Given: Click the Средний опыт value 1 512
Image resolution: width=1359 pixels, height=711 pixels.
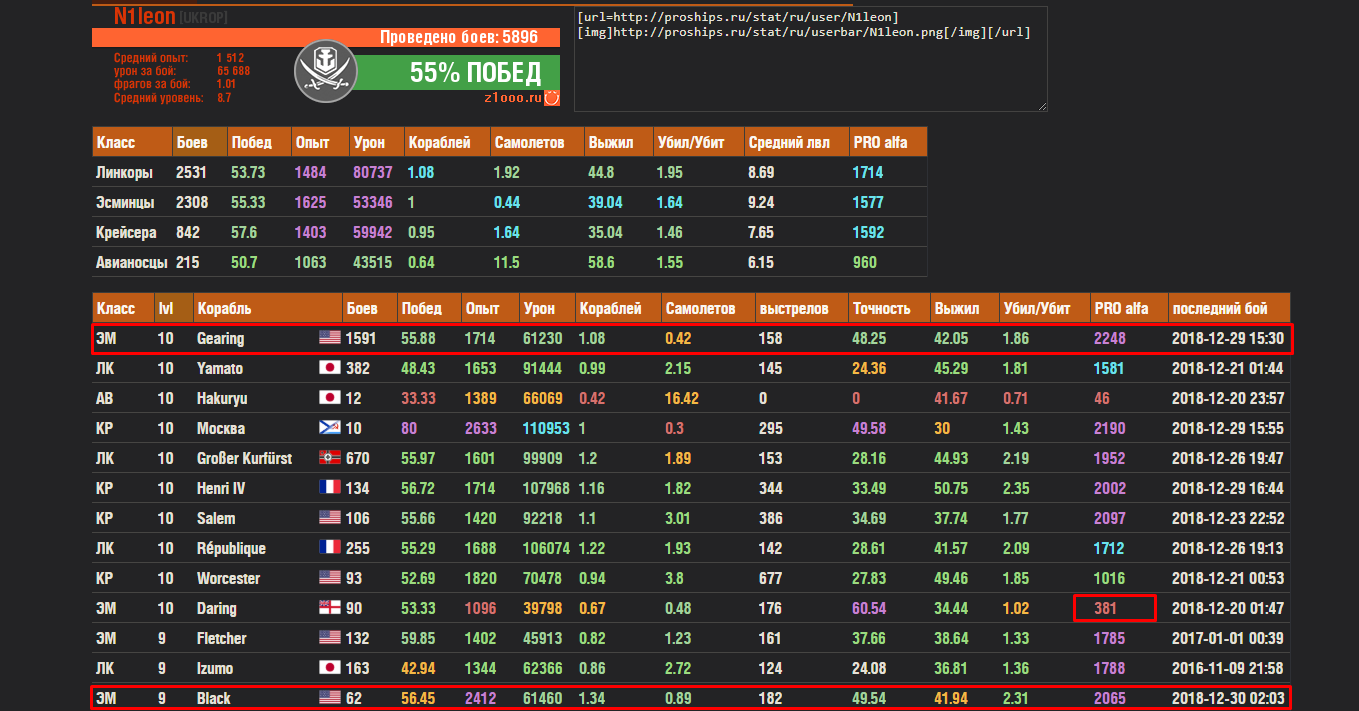Looking at the screenshot, I should [230, 59].
